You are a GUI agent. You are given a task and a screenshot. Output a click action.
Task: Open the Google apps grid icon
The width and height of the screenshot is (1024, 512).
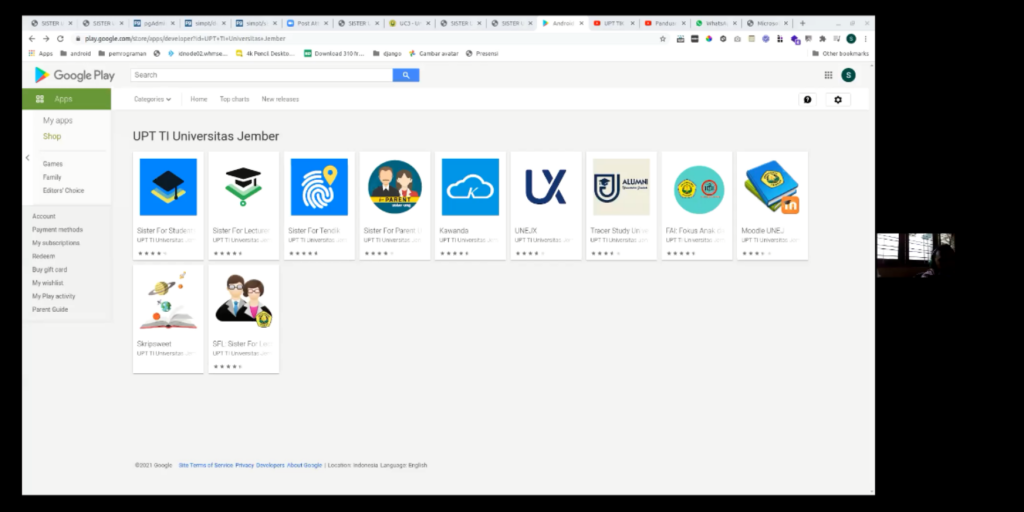(x=828, y=75)
